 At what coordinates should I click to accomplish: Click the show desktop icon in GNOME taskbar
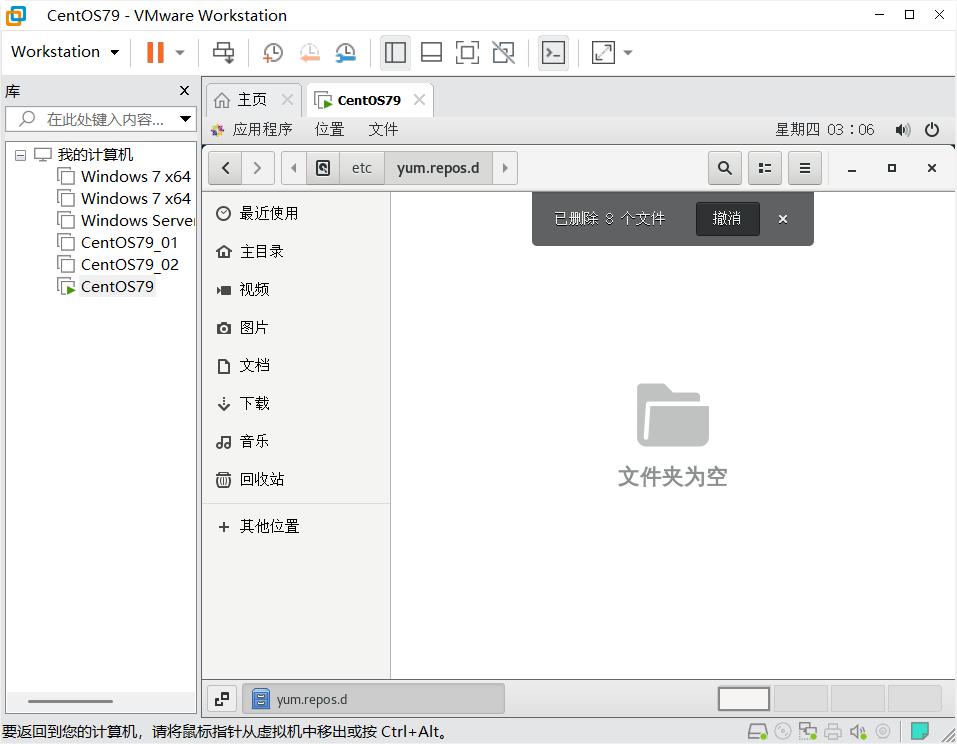[222, 699]
